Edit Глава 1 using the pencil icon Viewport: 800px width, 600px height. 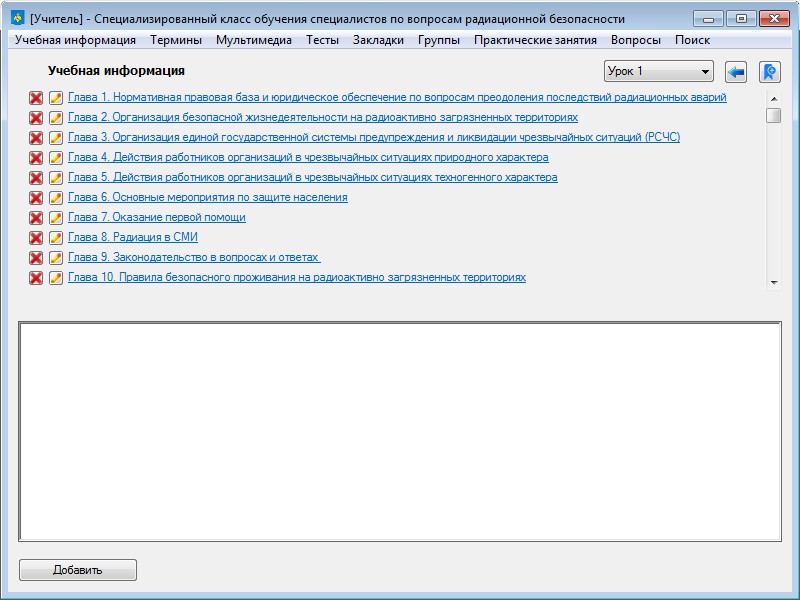pyautogui.click(x=56, y=98)
